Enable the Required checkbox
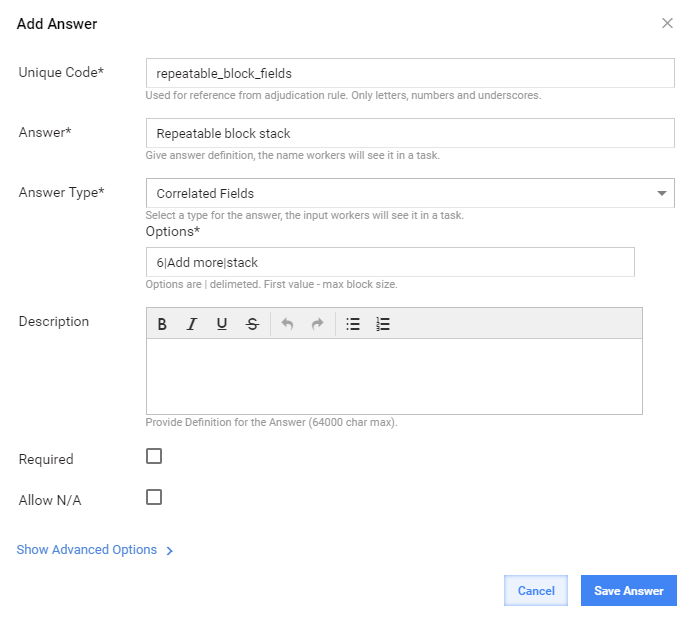 click(x=154, y=456)
